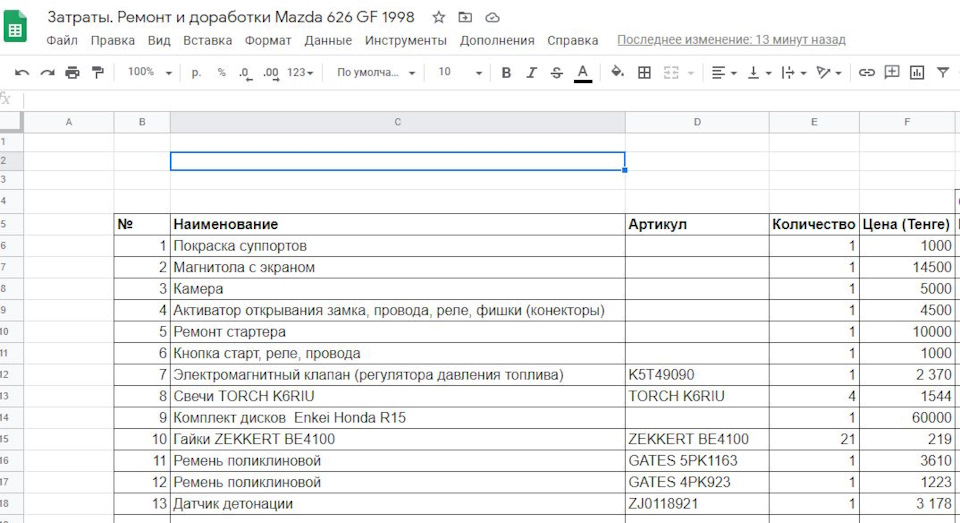Viewport: 960px width, 523px height.
Task: Open the Формат menu
Action: tap(268, 40)
